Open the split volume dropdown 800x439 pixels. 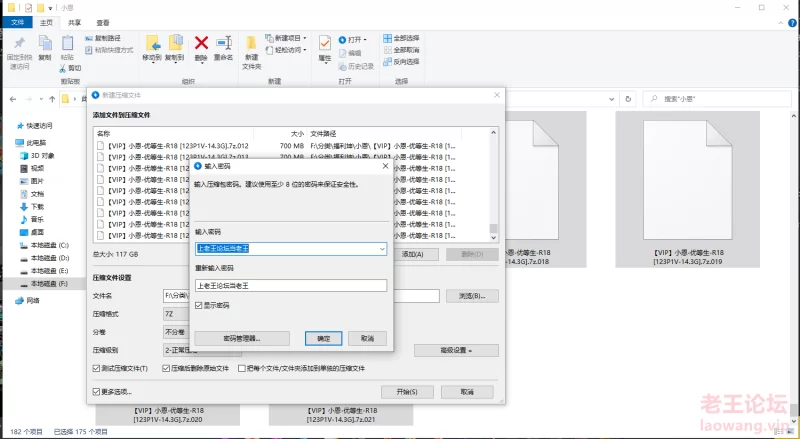click(x=177, y=332)
